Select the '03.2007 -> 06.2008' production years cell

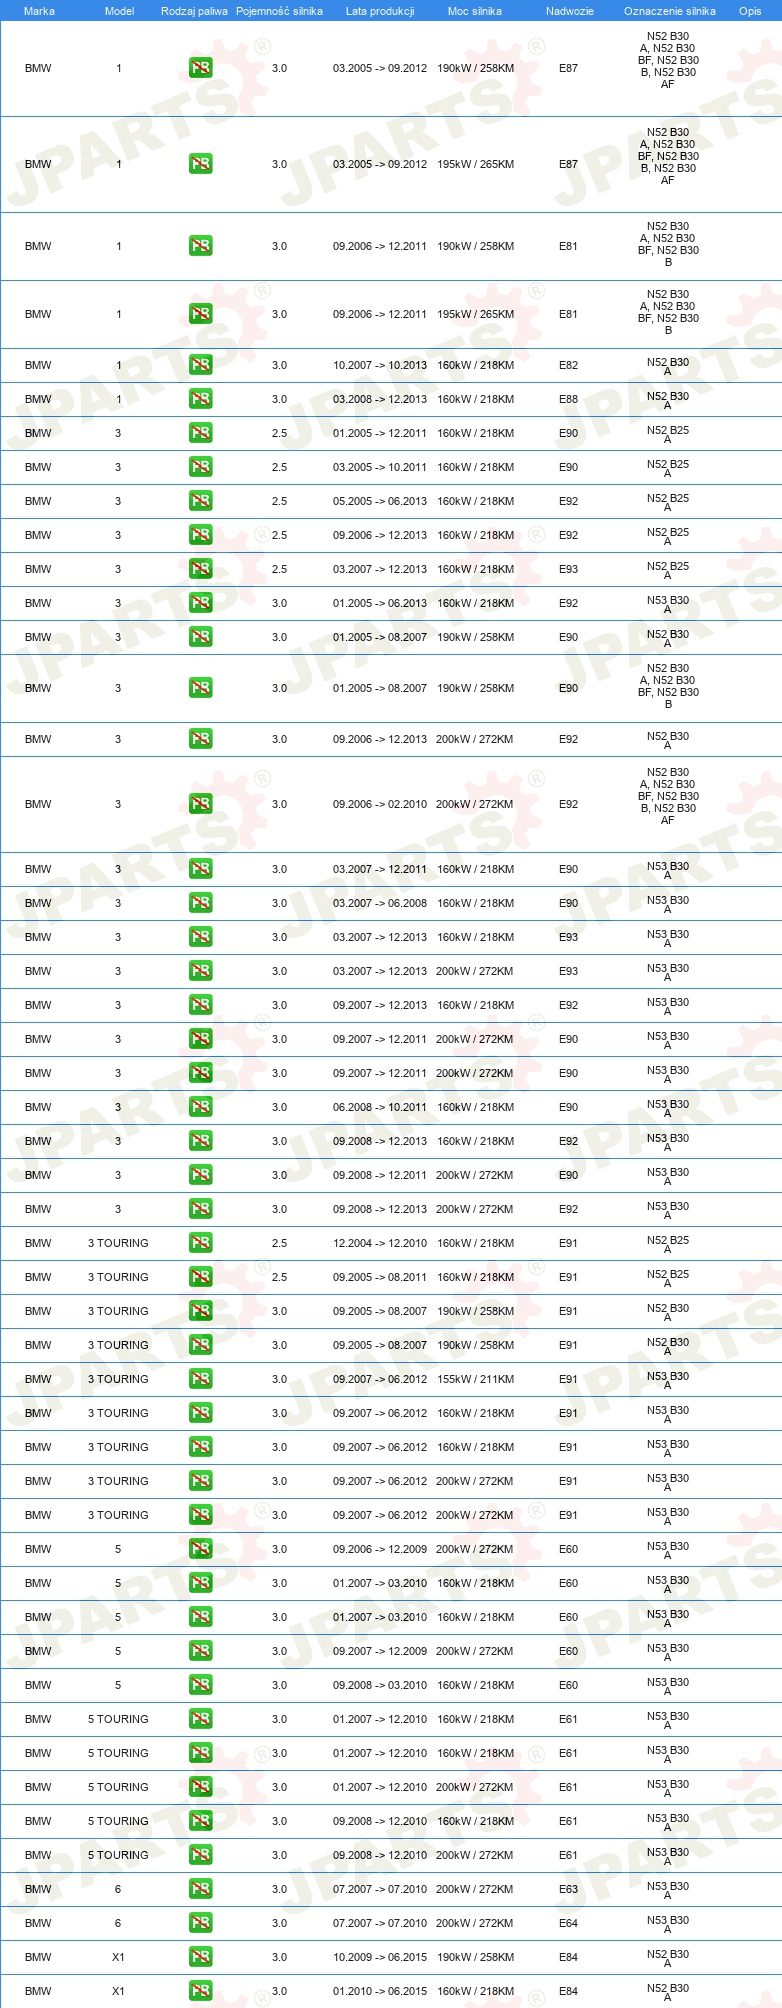click(380, 903)
